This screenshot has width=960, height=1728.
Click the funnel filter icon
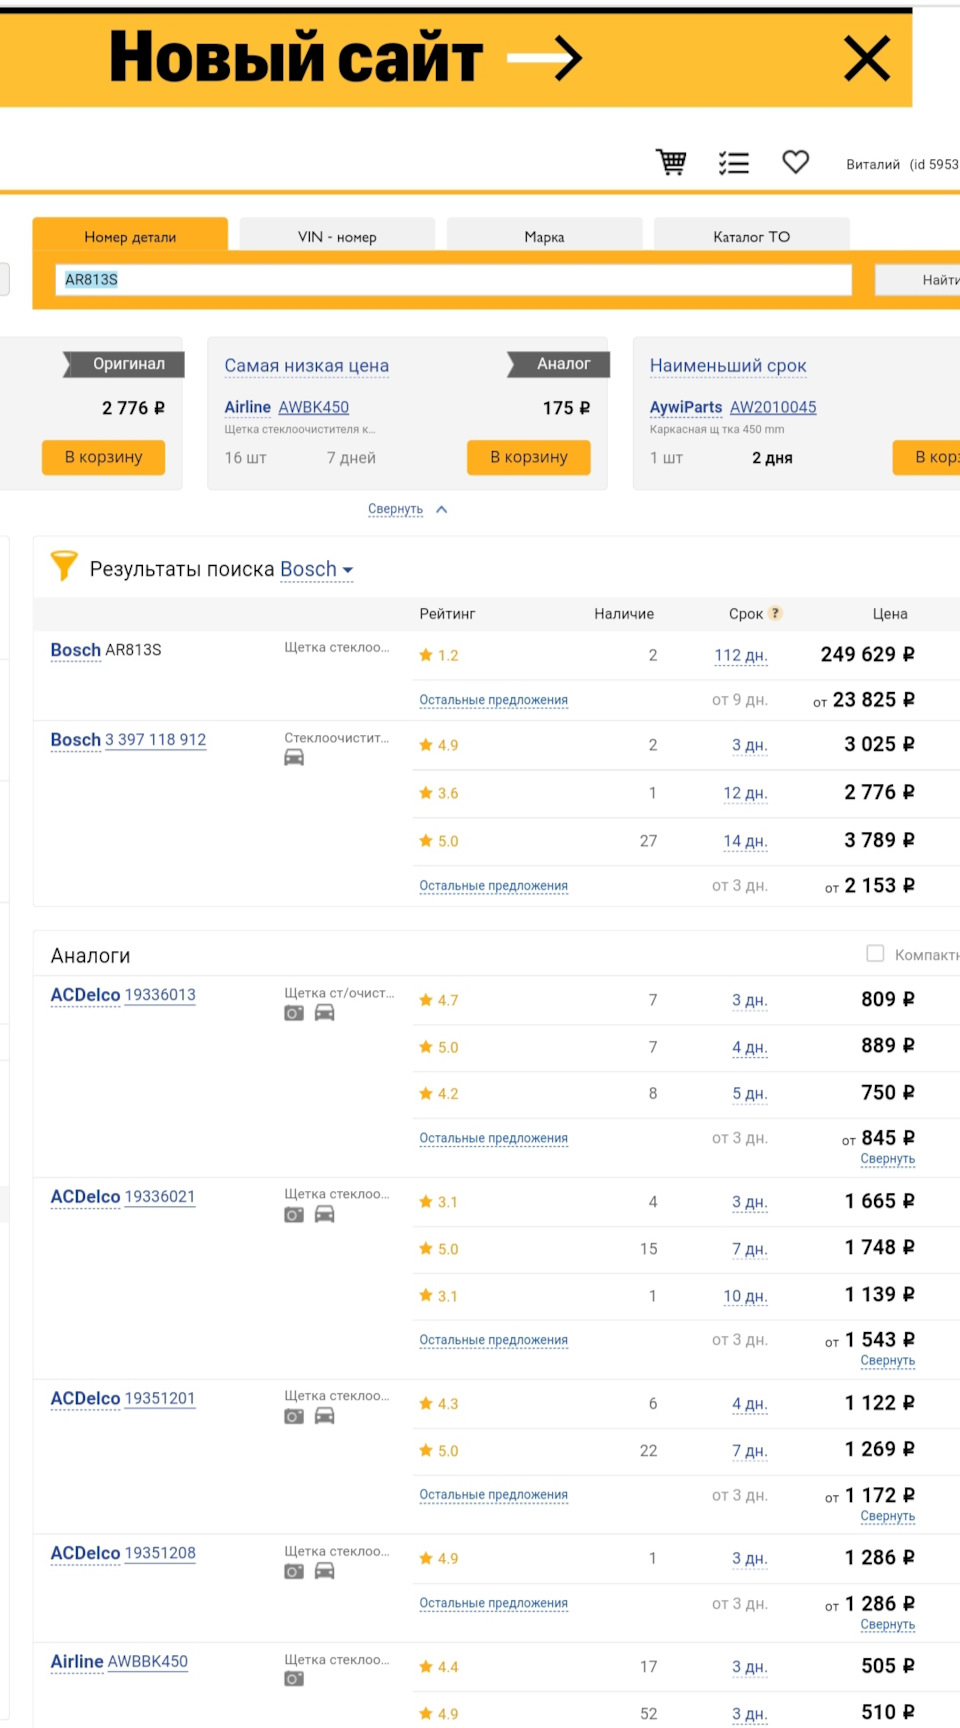click(64, 566)
